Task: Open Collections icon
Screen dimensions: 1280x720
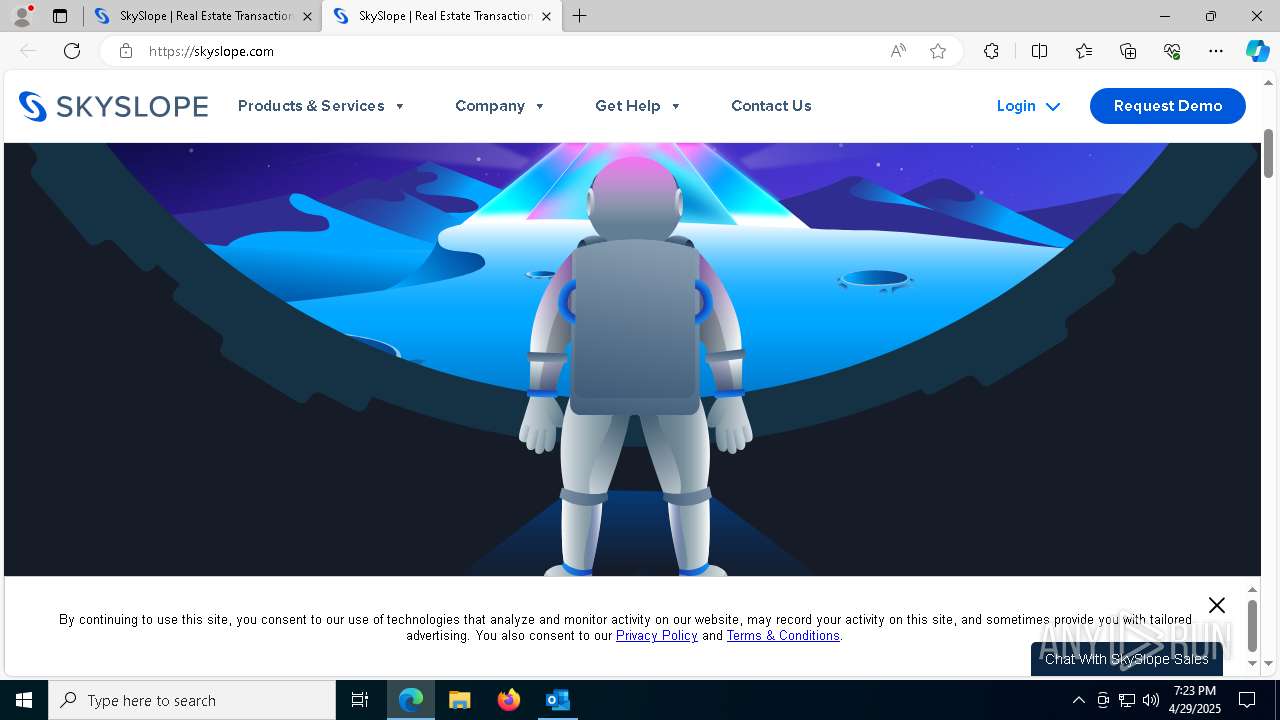Action: (x=1128, y=51)
